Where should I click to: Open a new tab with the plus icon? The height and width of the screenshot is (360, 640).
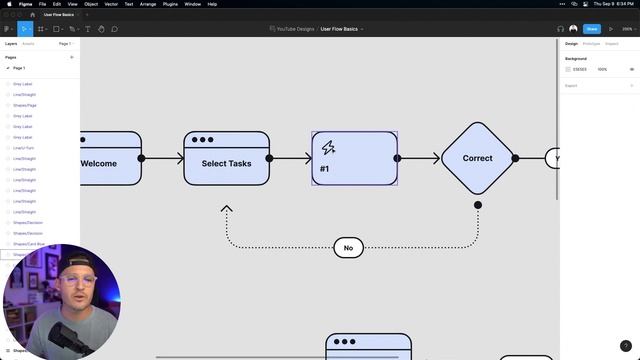tap(87, 15)
